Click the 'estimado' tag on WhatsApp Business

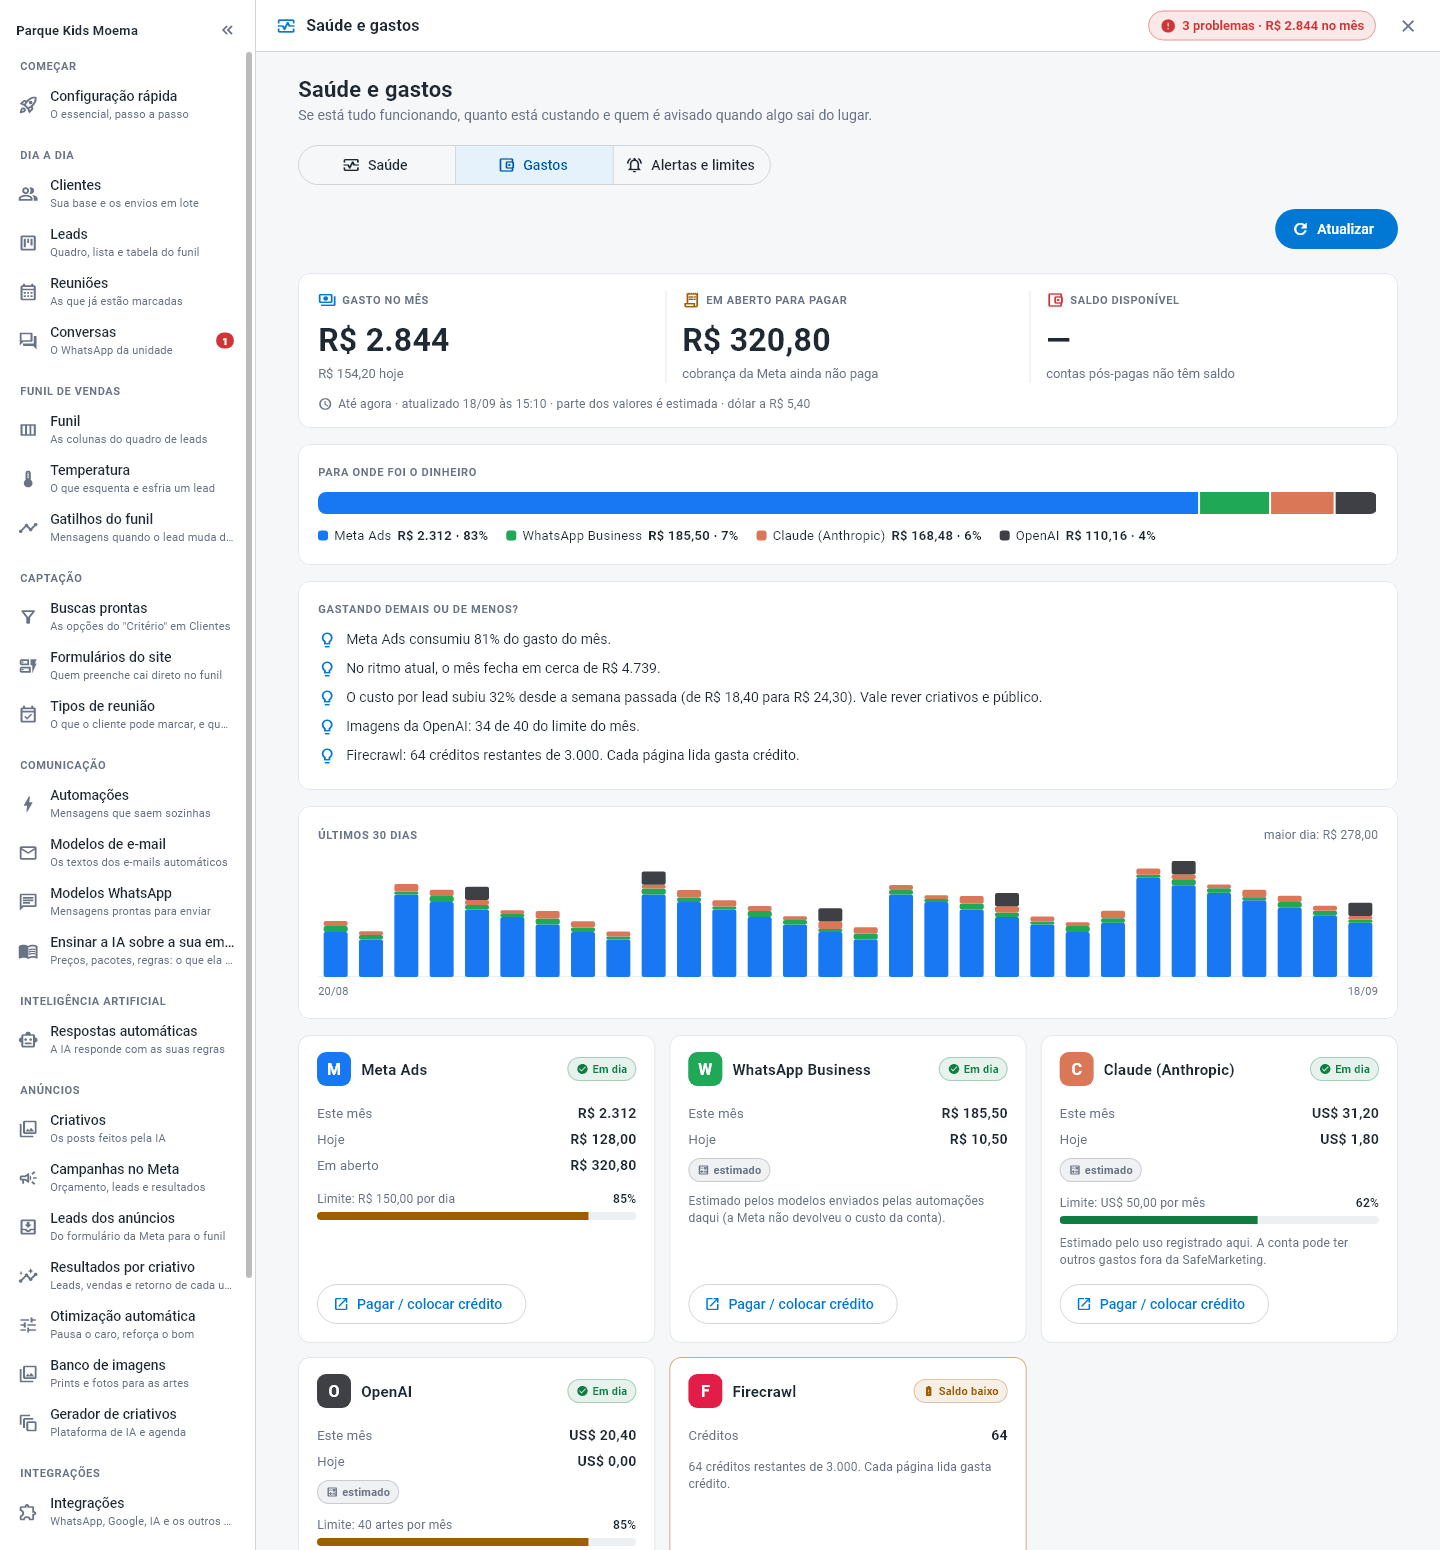pyautogui.click(x=730, y=1170)
